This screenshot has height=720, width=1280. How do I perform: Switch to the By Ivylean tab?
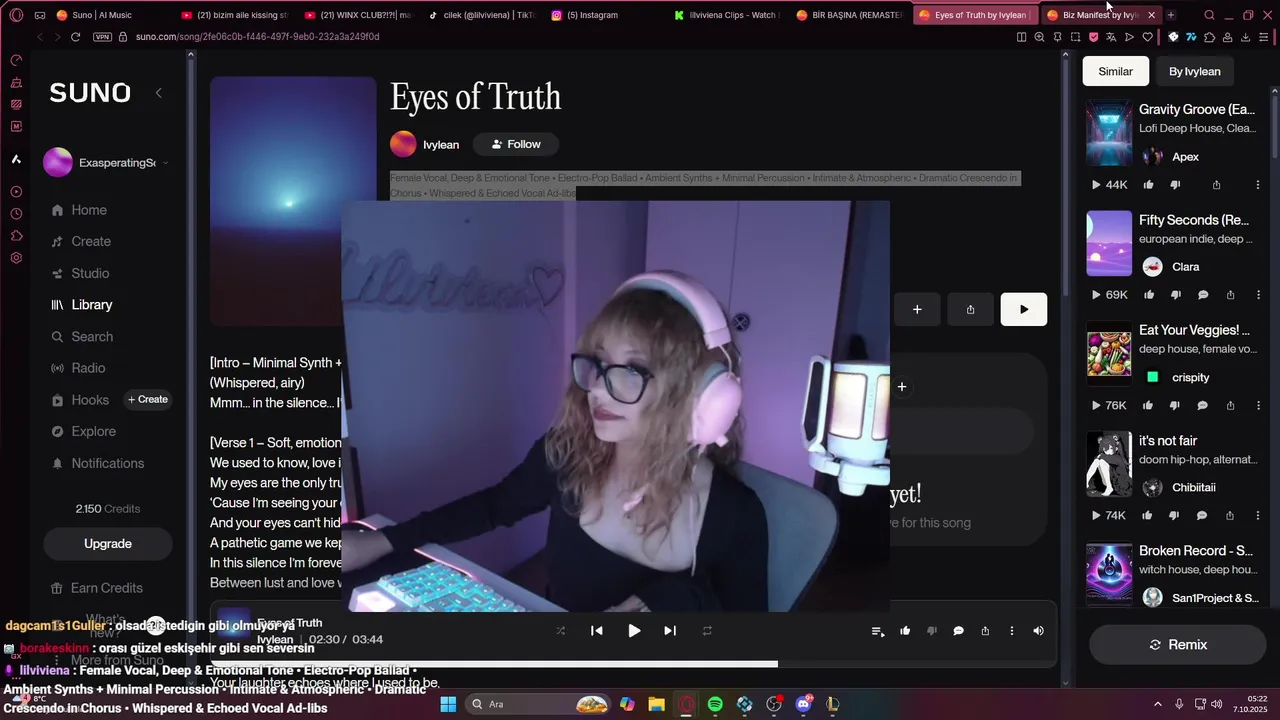[1195, 72]
